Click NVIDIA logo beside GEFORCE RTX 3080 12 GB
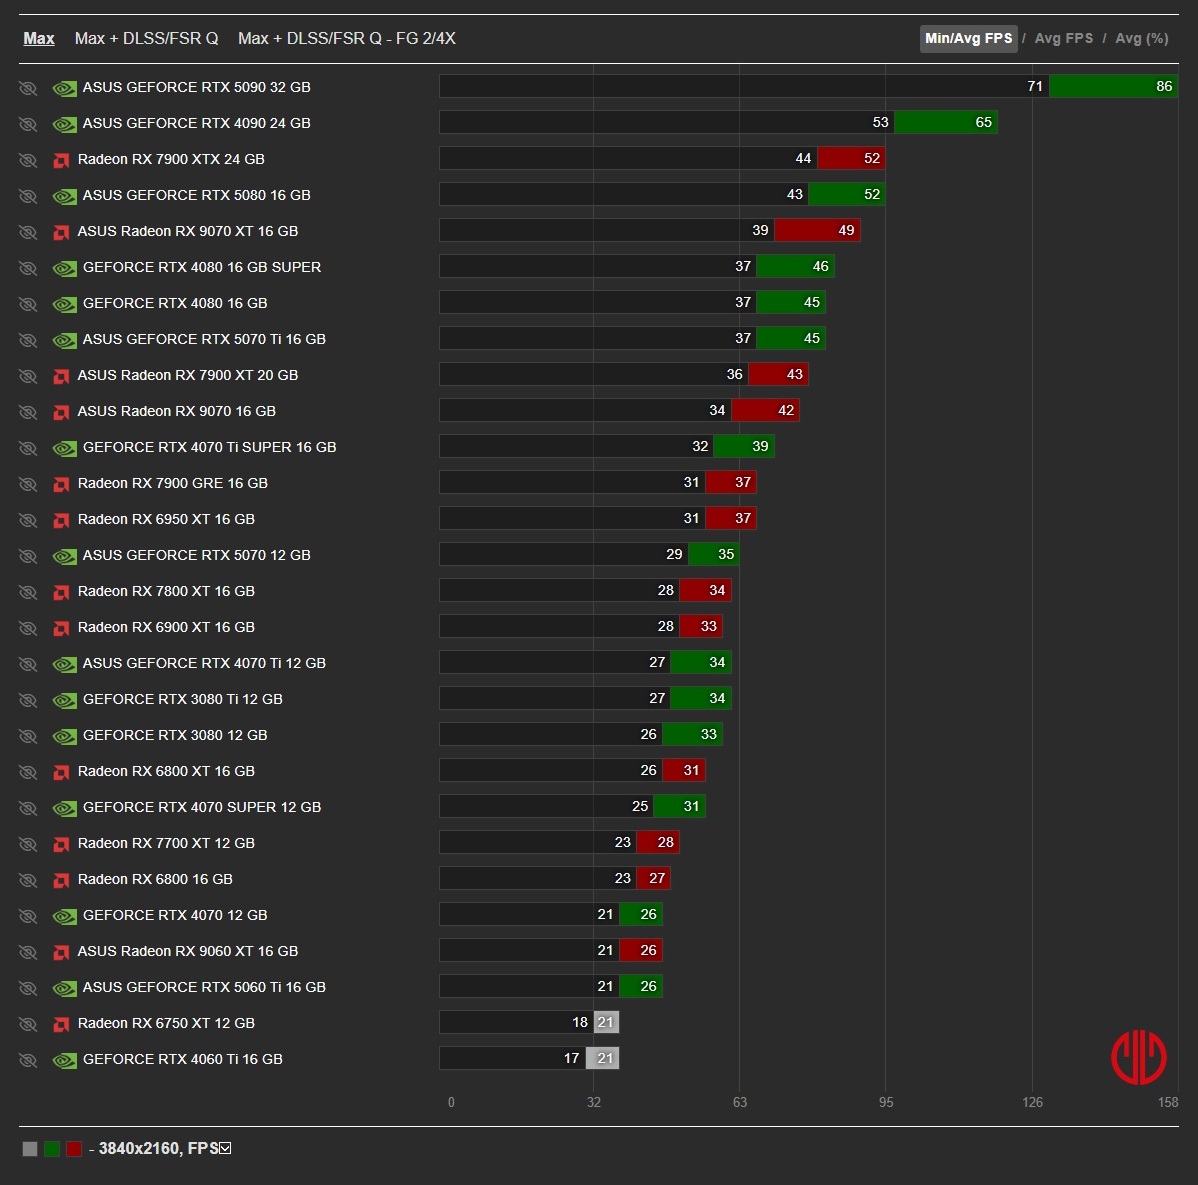This screenshot has height=1185, width=1198. click(64, 736)
